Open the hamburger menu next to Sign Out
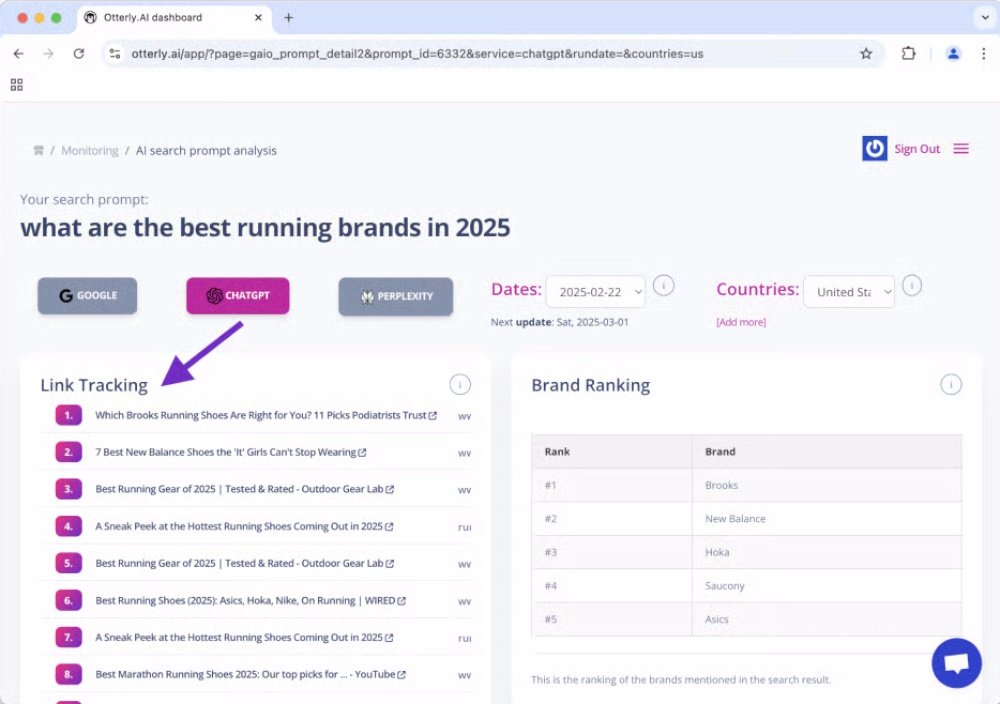Viewport: 1000px width, 704px height. tap(961, 149)
